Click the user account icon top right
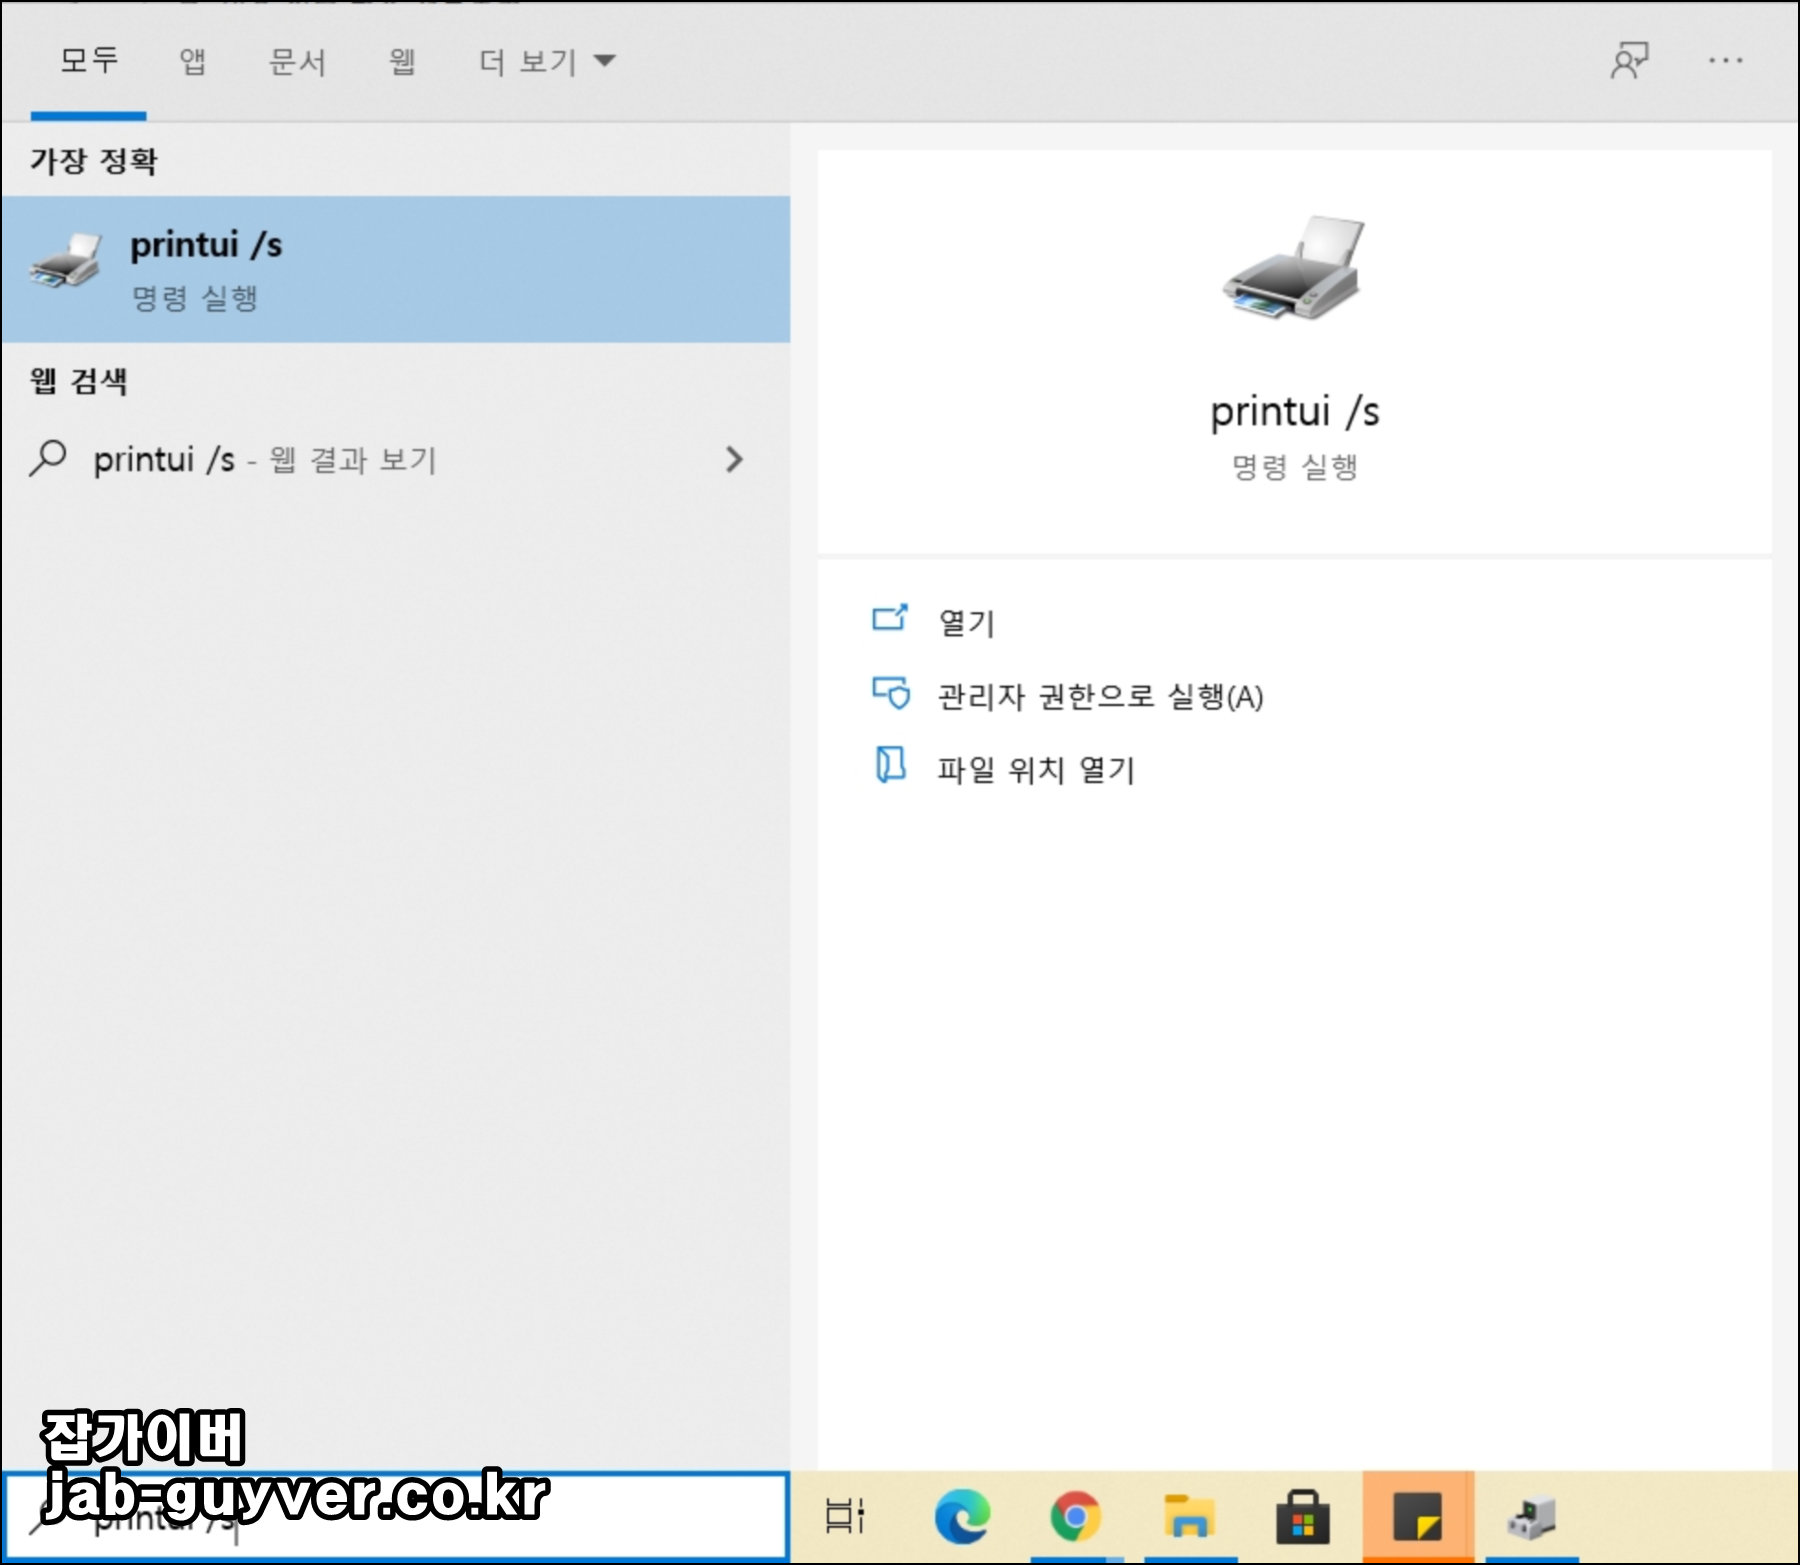This screenshot has width=1800, height=1565. 1630,60
